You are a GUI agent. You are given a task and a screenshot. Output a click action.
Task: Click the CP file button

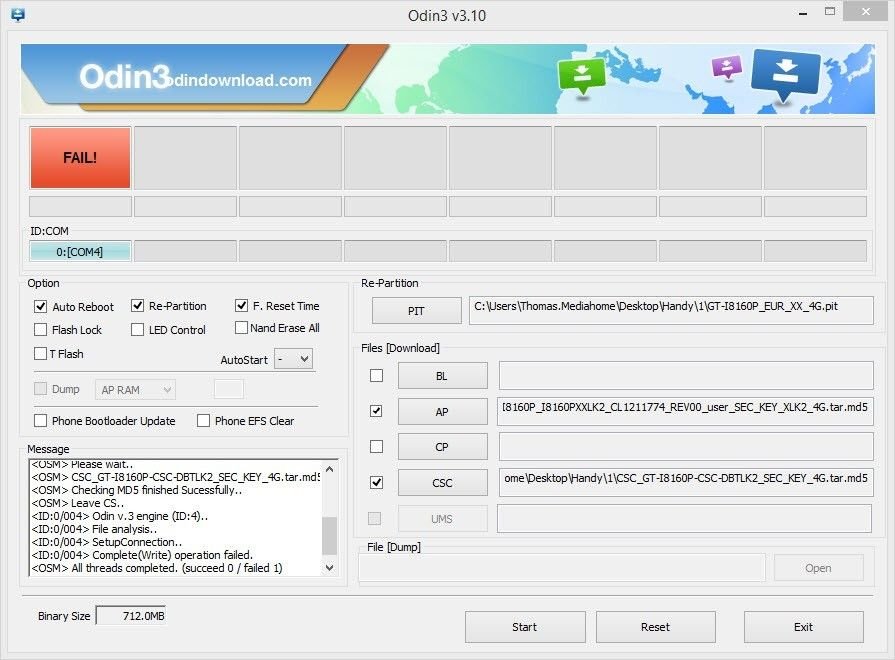pyautogui.click(x=442, y=446)
